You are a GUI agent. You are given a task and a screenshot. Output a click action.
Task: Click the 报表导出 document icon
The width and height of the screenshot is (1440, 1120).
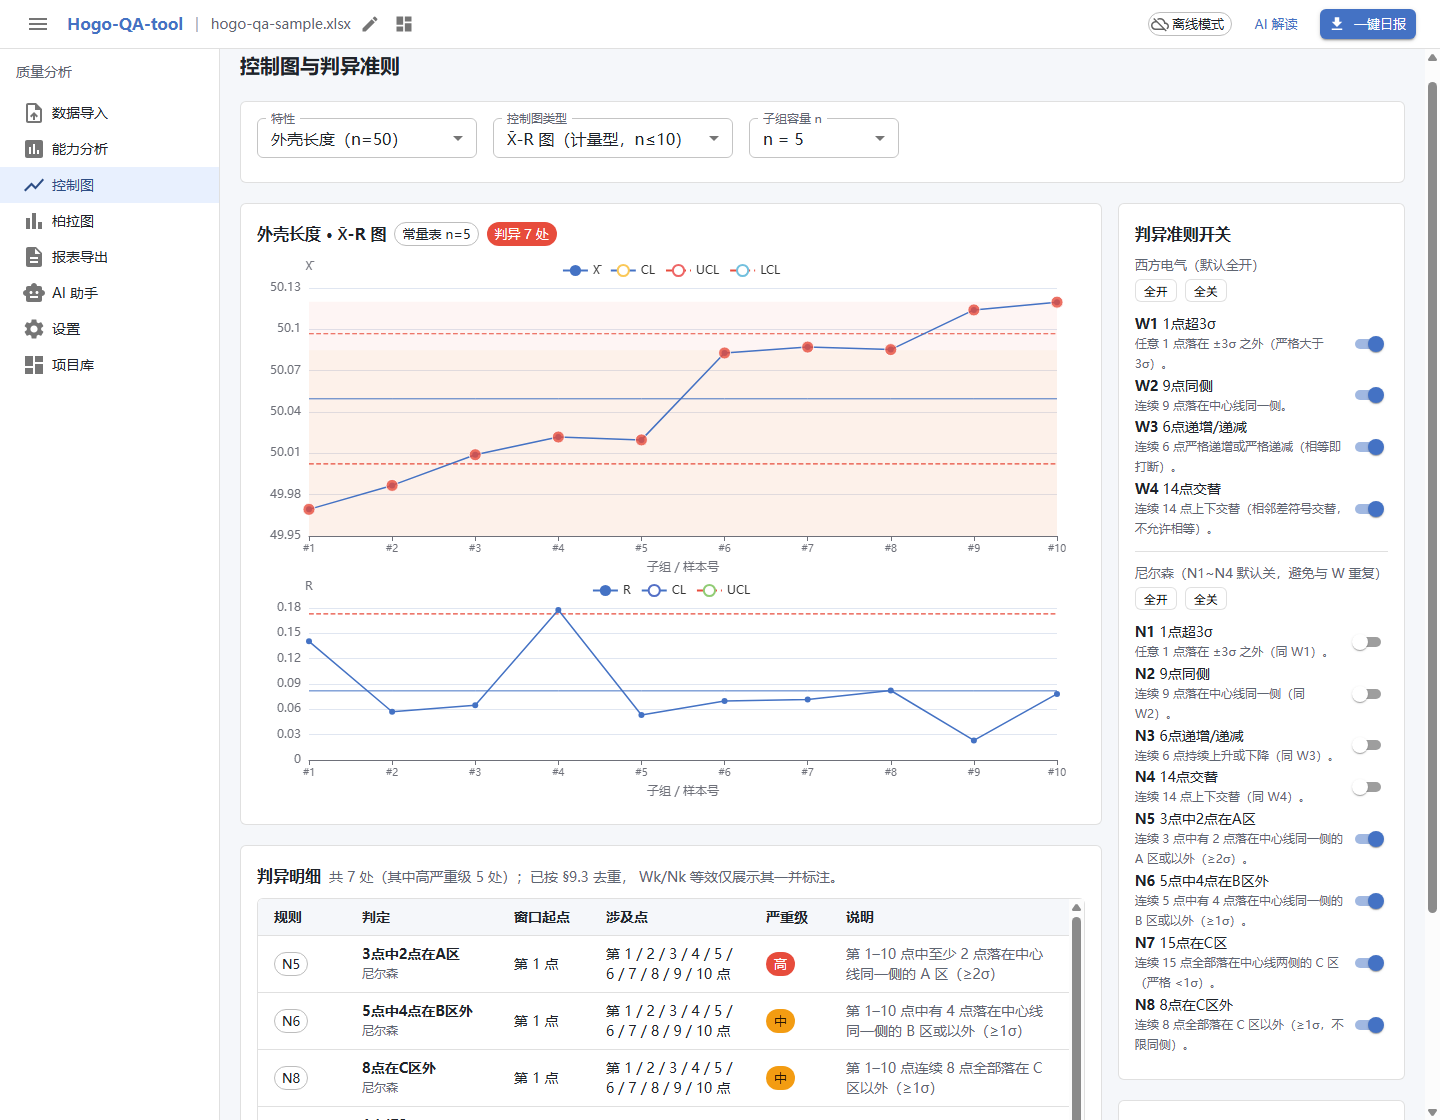pos(34,257)
